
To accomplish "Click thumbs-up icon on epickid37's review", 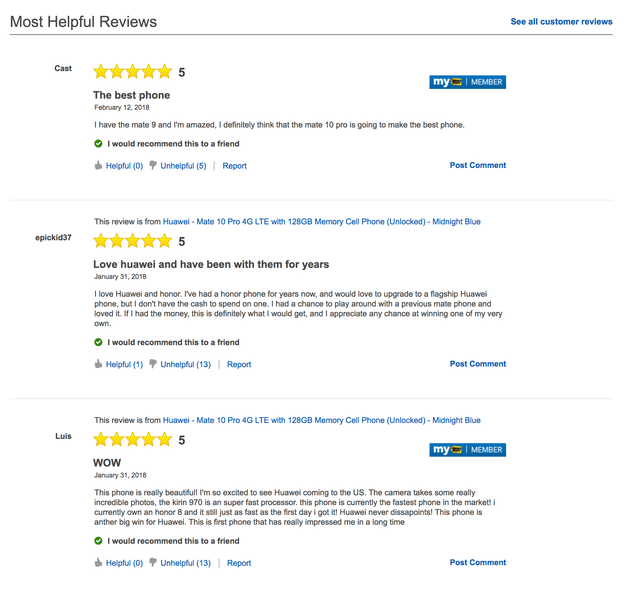I will [98, 364].
